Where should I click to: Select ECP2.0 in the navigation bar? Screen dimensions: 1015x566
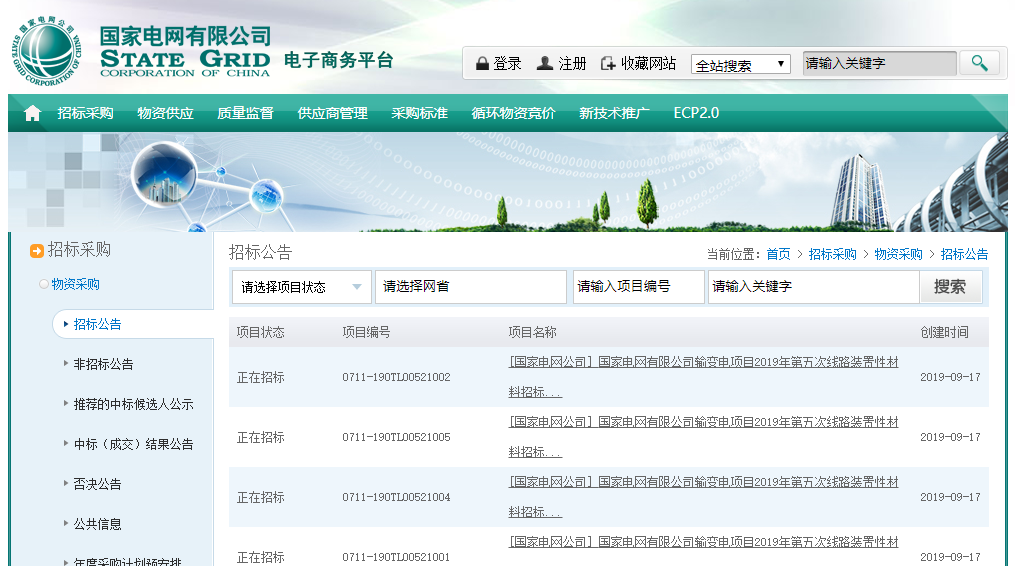point(696,113)
